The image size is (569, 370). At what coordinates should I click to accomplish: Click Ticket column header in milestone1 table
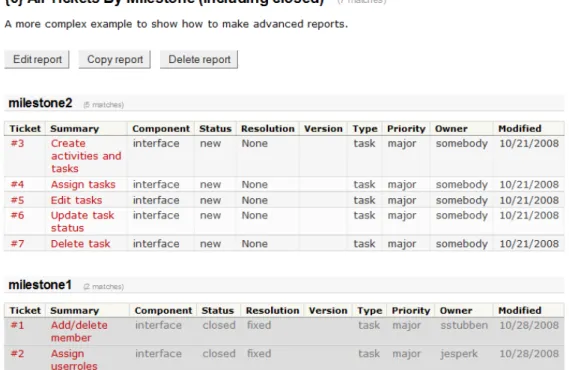pyautogui.click(x=25, y=311)
